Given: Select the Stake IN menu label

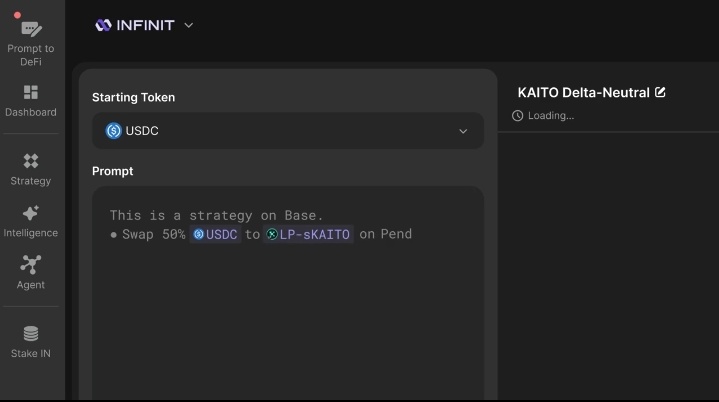Looking at the screenshot, I should [31, 353].
